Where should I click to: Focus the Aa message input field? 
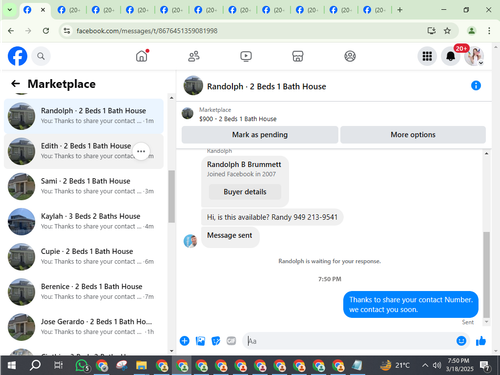pyautogui.click(x=348, y=341)
